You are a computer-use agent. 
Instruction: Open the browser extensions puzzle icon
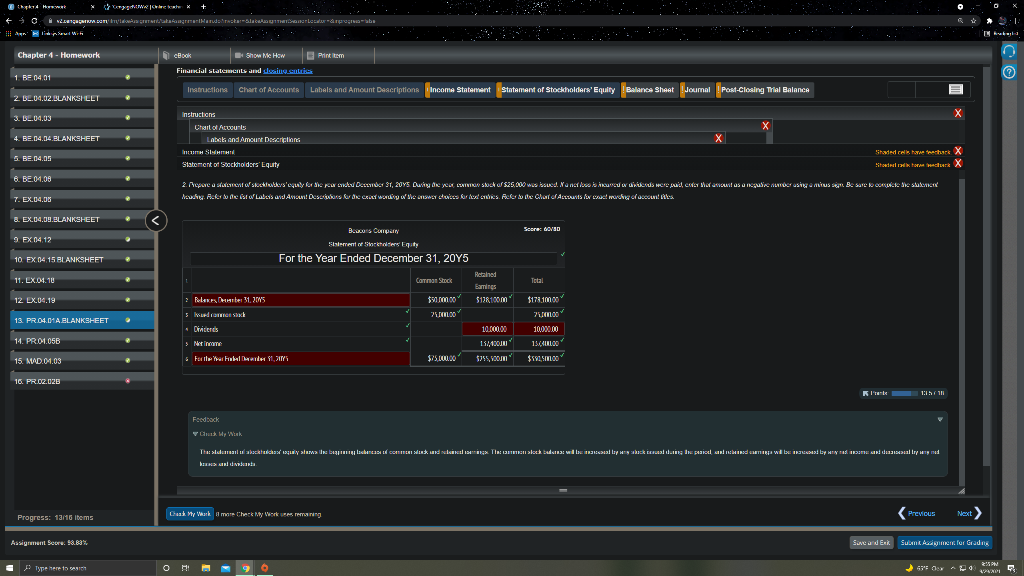[989, 21]
